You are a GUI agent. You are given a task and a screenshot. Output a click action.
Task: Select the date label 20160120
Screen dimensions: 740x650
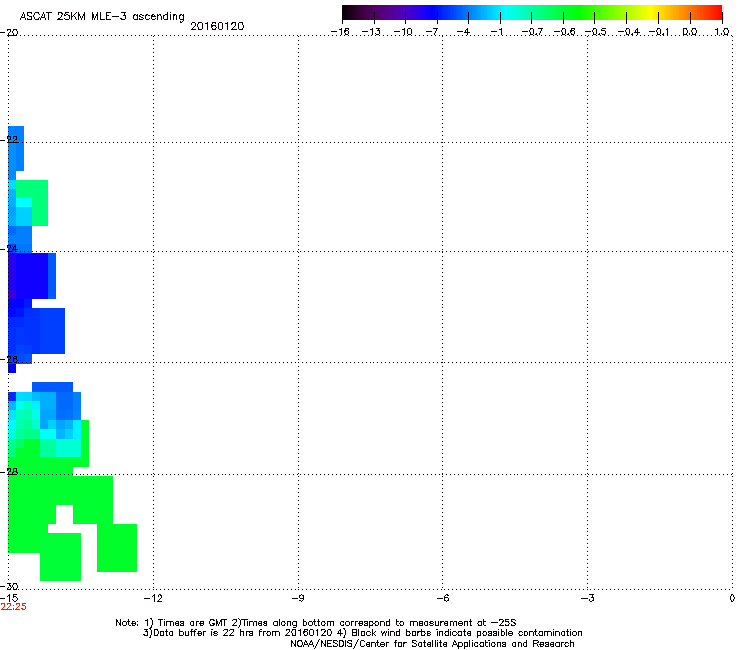point(217,26)
